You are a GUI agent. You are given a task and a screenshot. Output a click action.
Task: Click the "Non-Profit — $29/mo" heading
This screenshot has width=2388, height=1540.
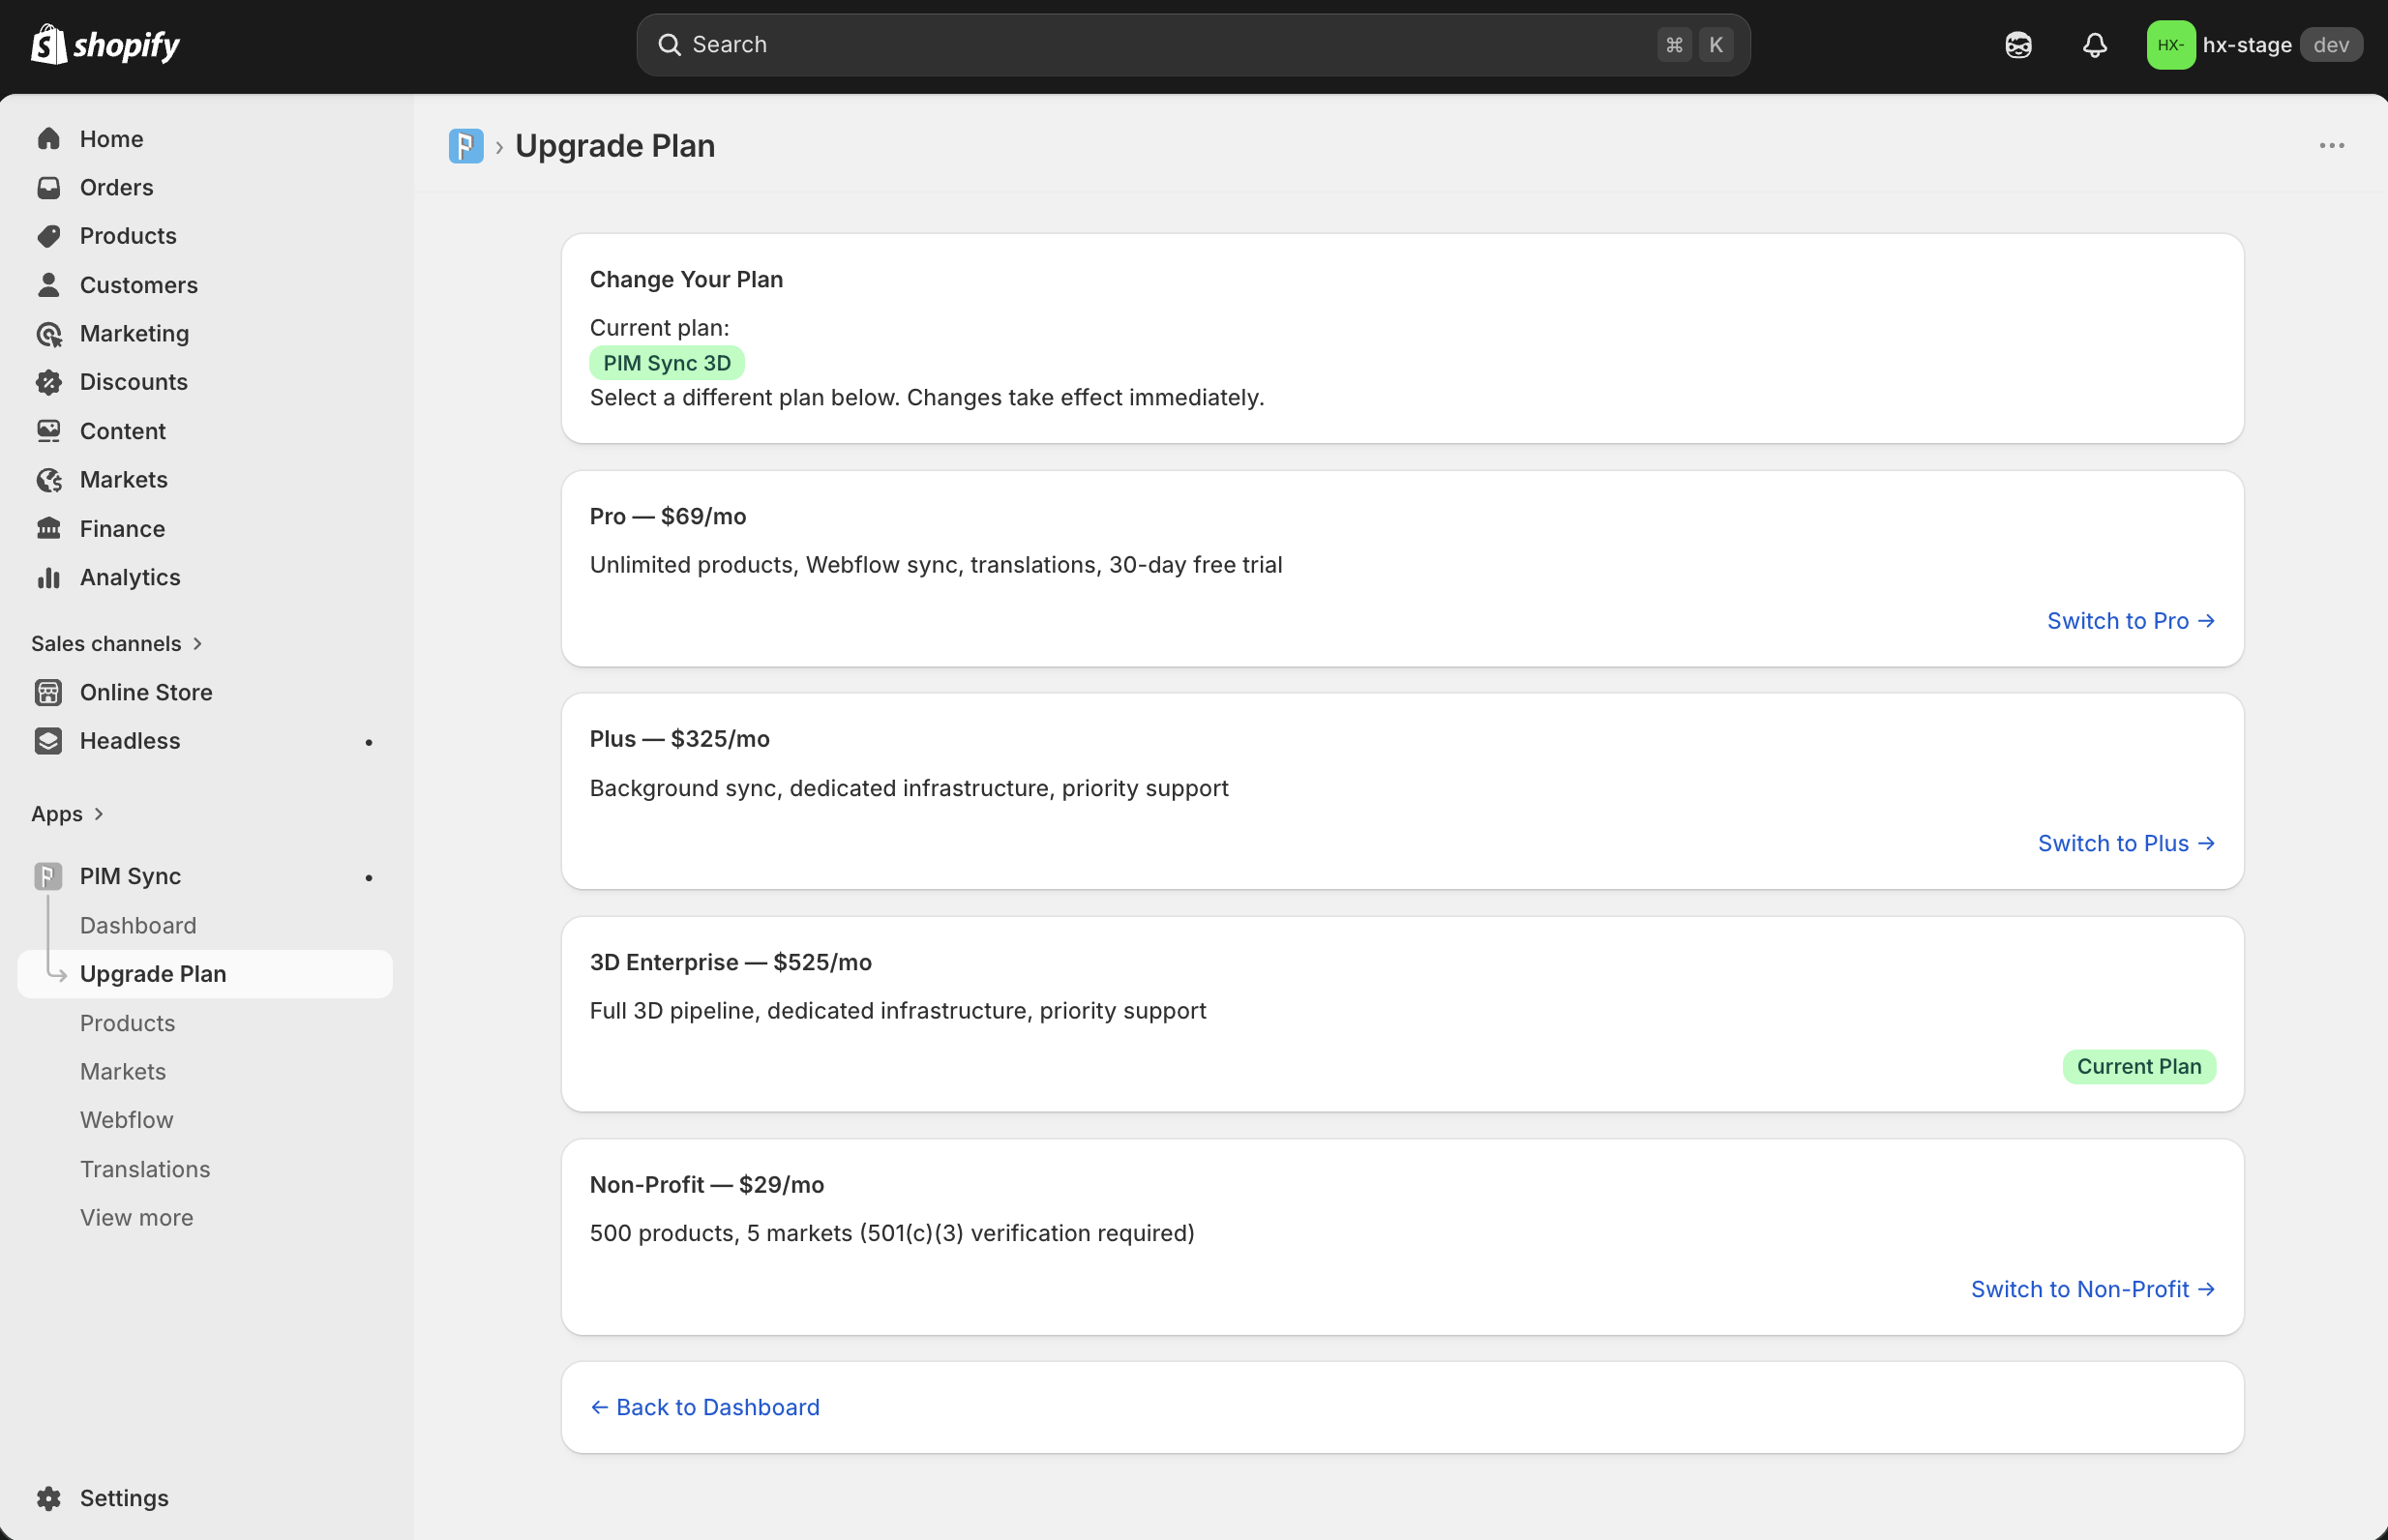tap(707, 1186)
